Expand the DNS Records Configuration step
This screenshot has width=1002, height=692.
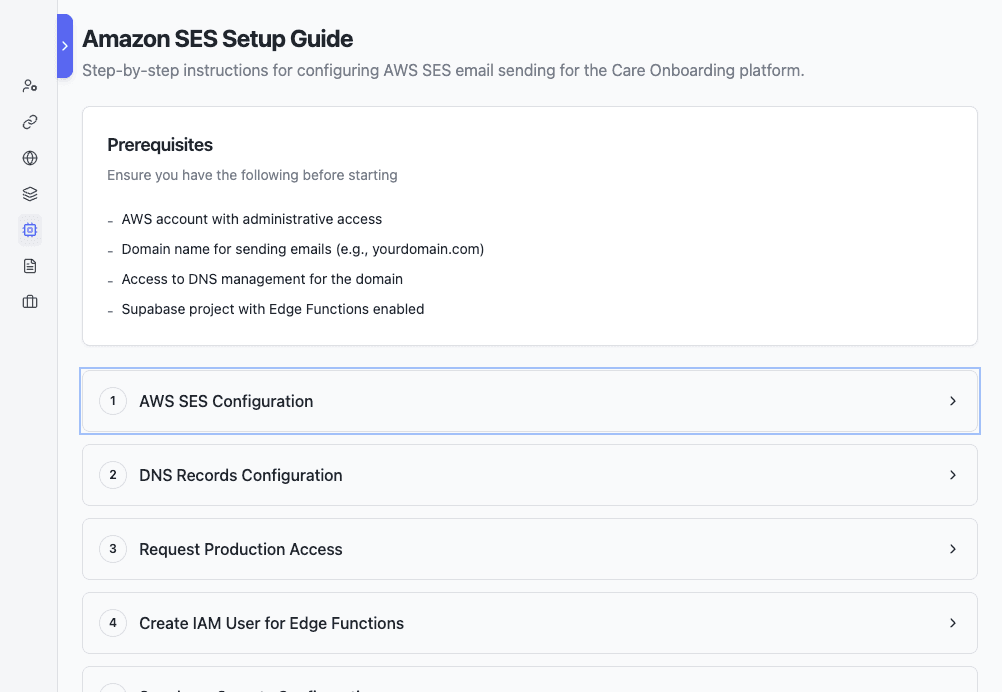pyautogui.click(x=530, y=475)
